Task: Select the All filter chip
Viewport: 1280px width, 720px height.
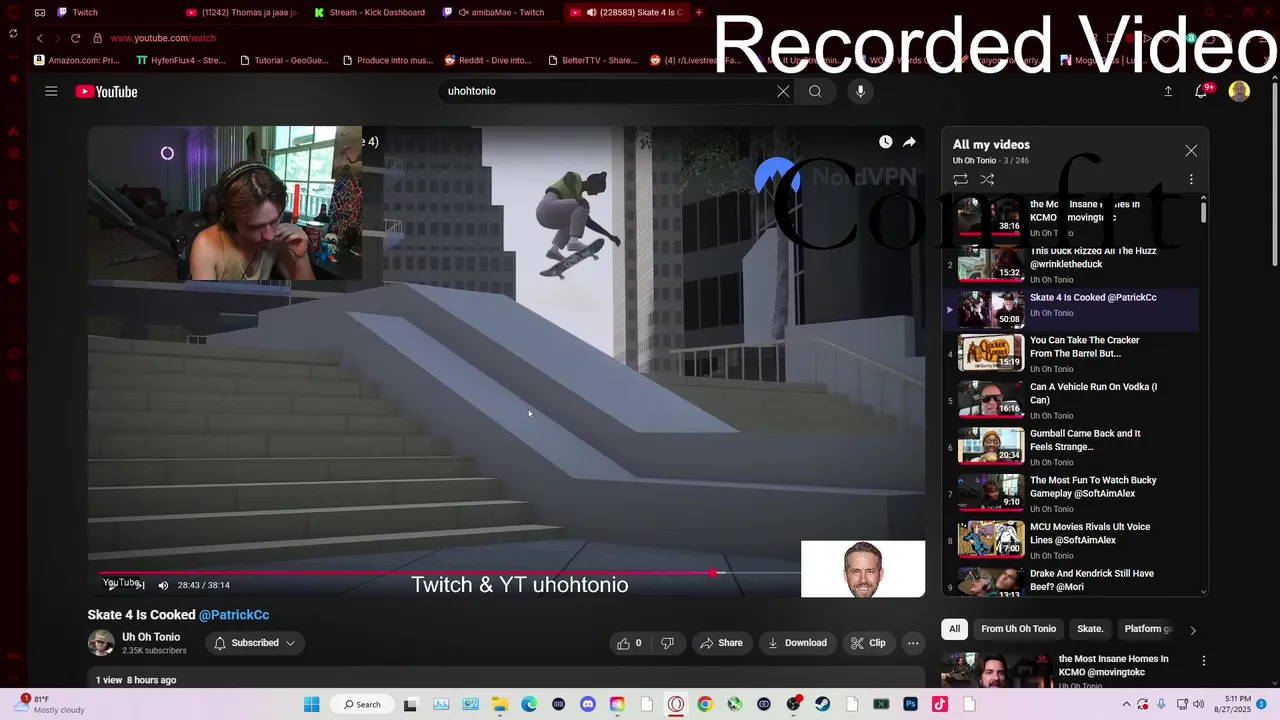Action: (954, 629)
